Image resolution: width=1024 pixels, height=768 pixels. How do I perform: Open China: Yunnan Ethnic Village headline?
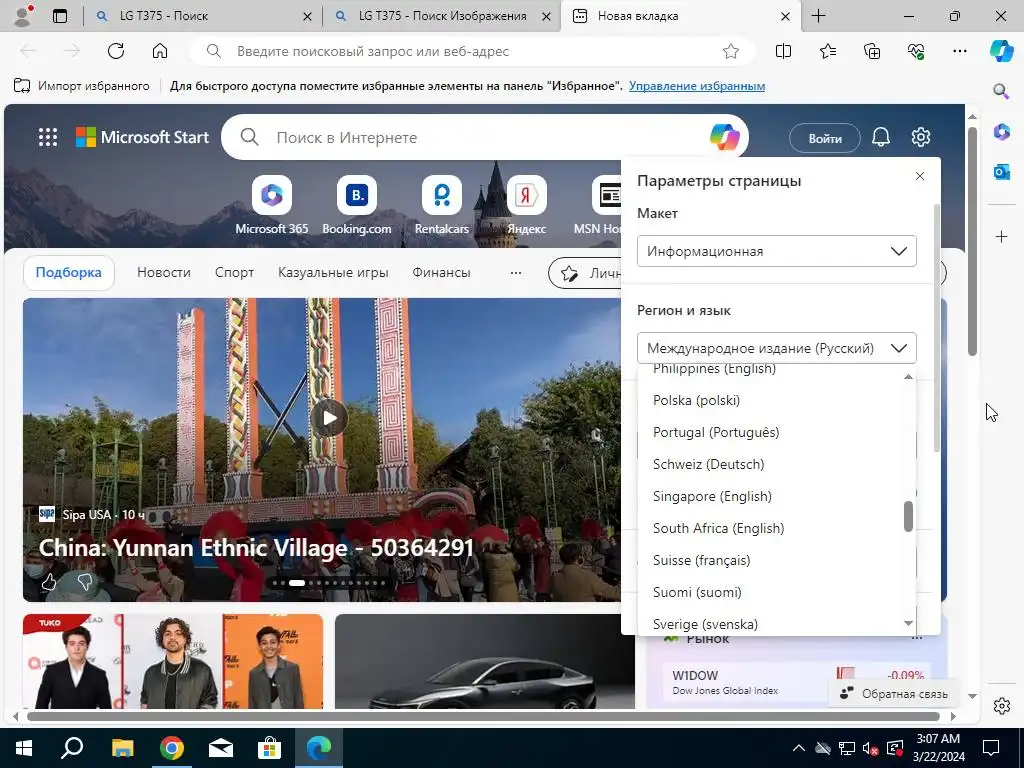(x=256, y=547)
